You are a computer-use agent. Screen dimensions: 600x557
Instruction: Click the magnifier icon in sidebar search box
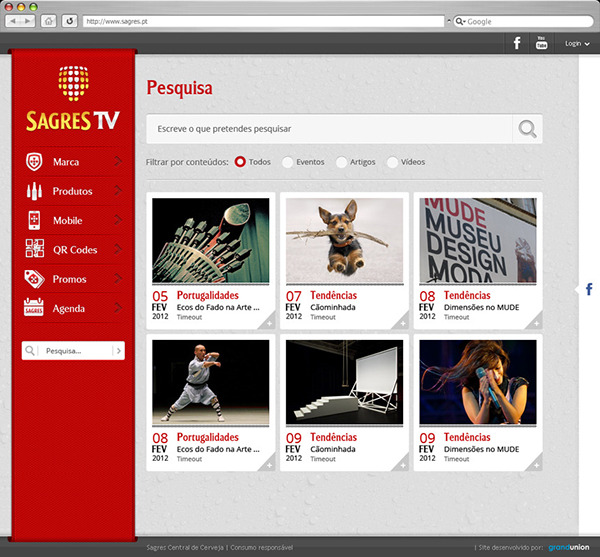[30, 350]
